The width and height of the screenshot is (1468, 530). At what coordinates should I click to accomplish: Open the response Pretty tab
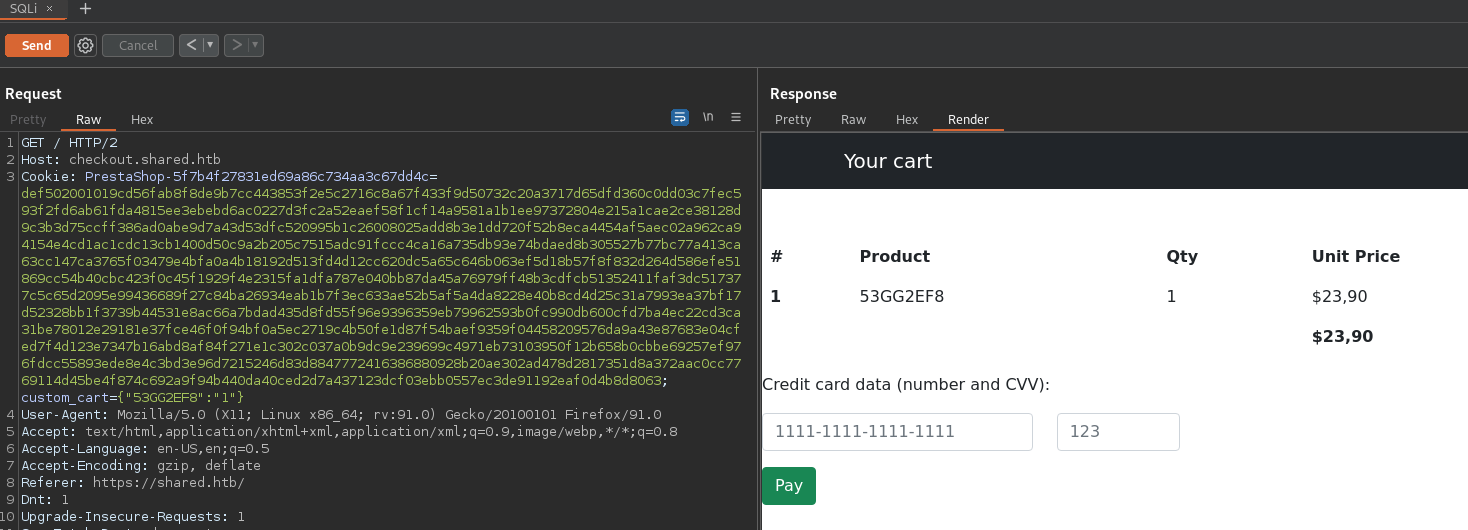click(793, 120)
